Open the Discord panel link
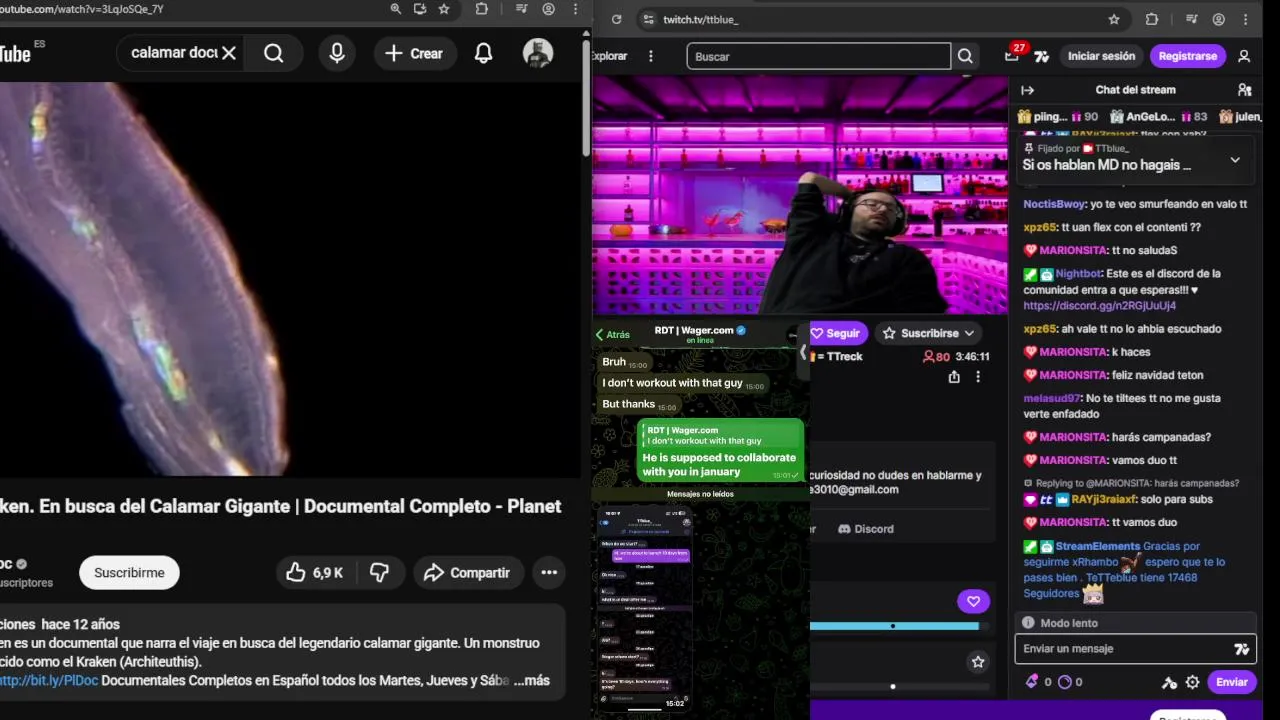1280x720 pixels. (866, 528)
